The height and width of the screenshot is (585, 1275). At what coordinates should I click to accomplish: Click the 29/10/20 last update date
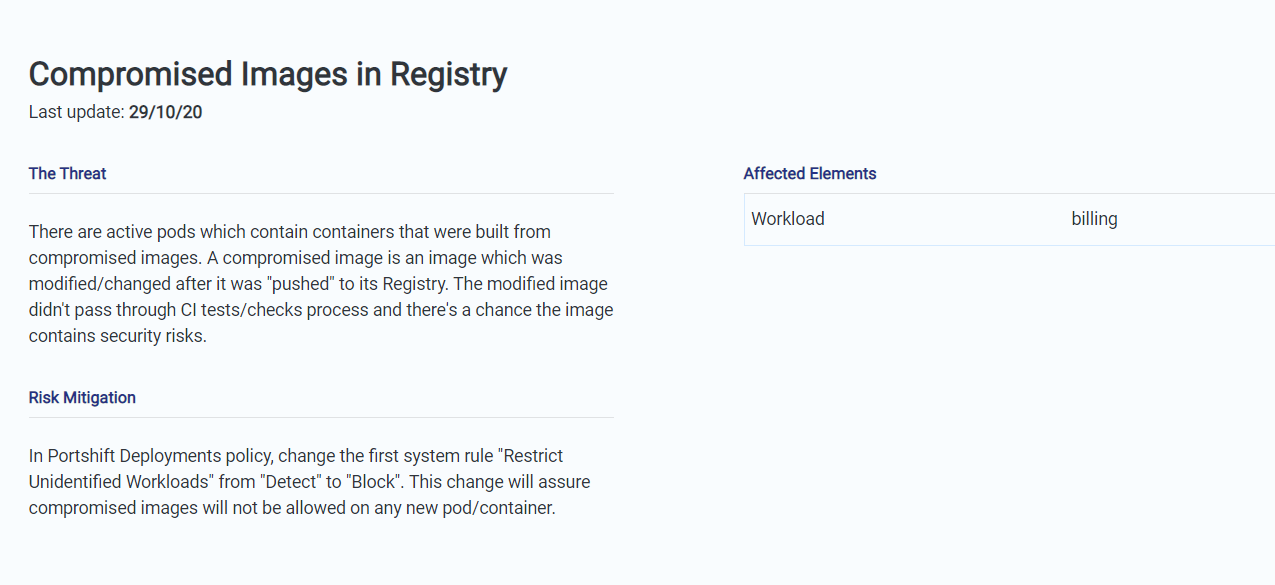165,112
